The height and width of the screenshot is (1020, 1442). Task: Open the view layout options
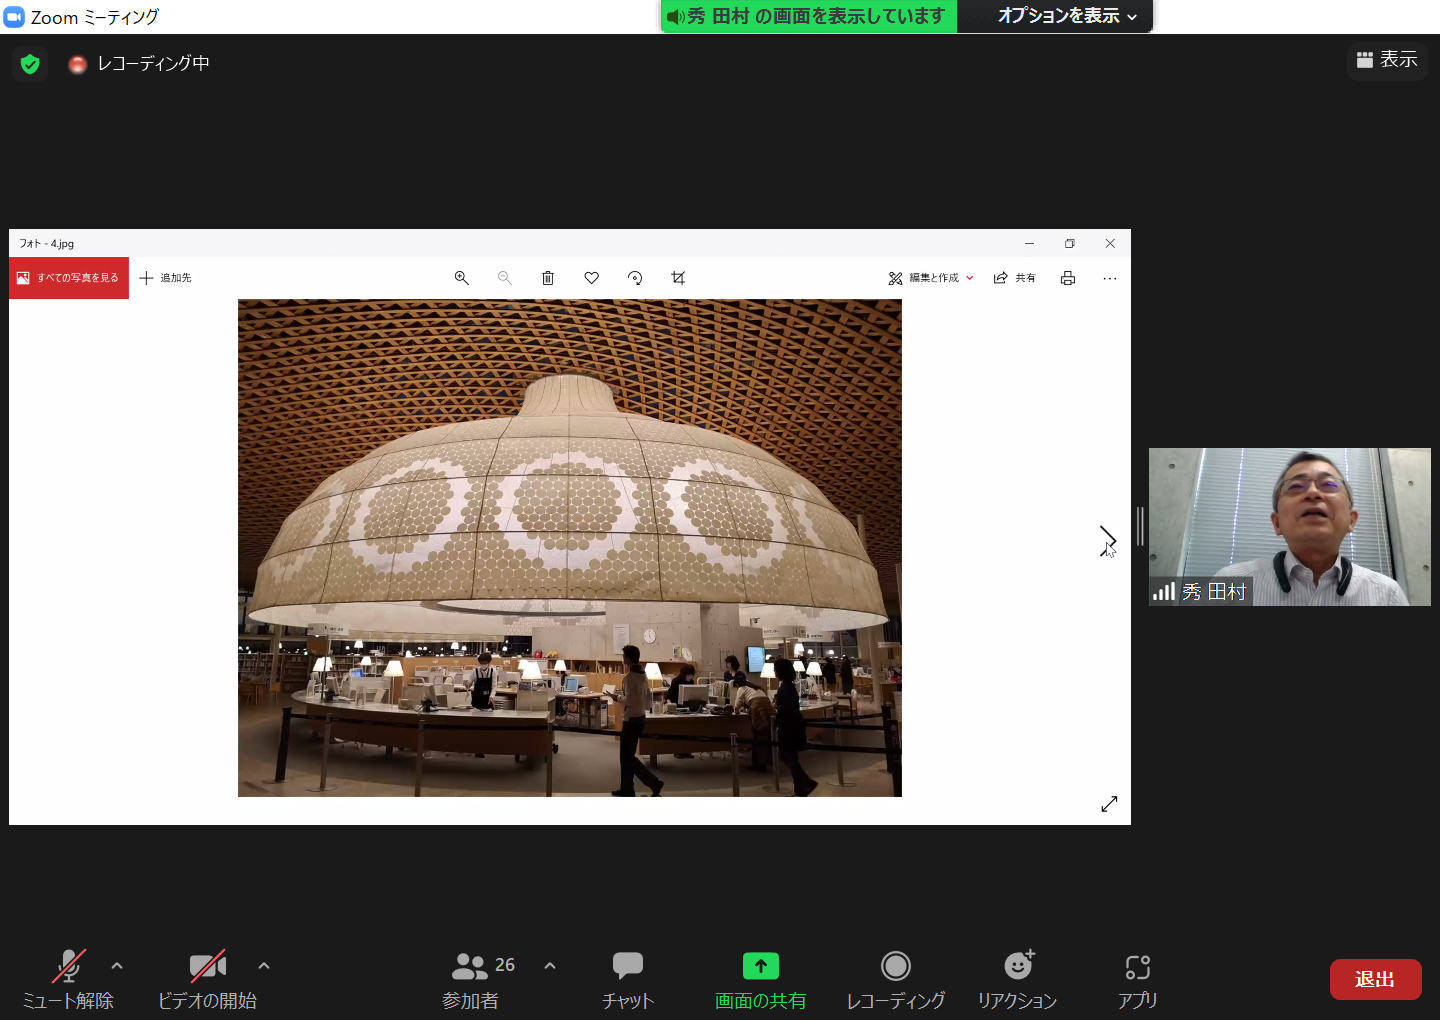tap(1387, 60)
